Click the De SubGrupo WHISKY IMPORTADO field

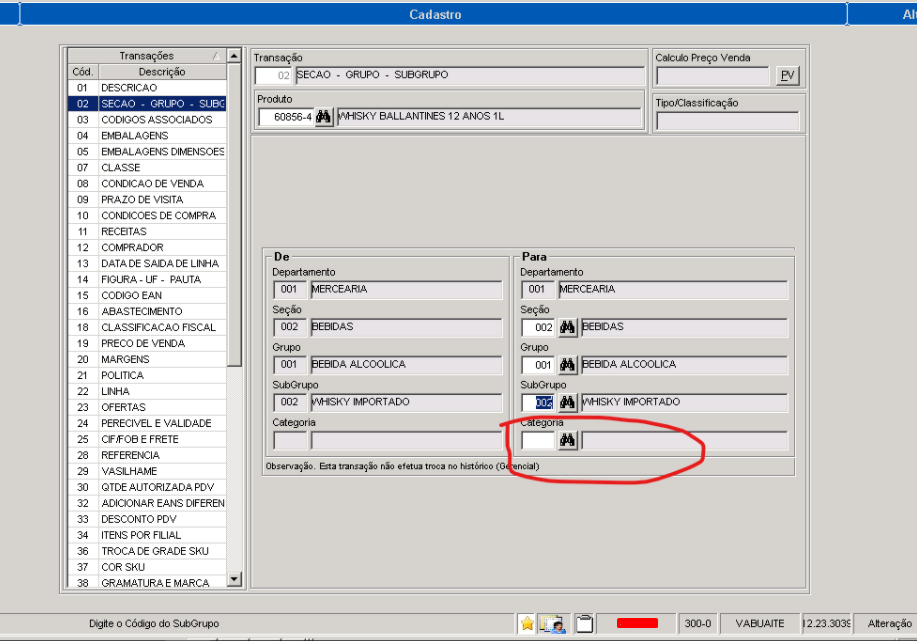(406, 402)
